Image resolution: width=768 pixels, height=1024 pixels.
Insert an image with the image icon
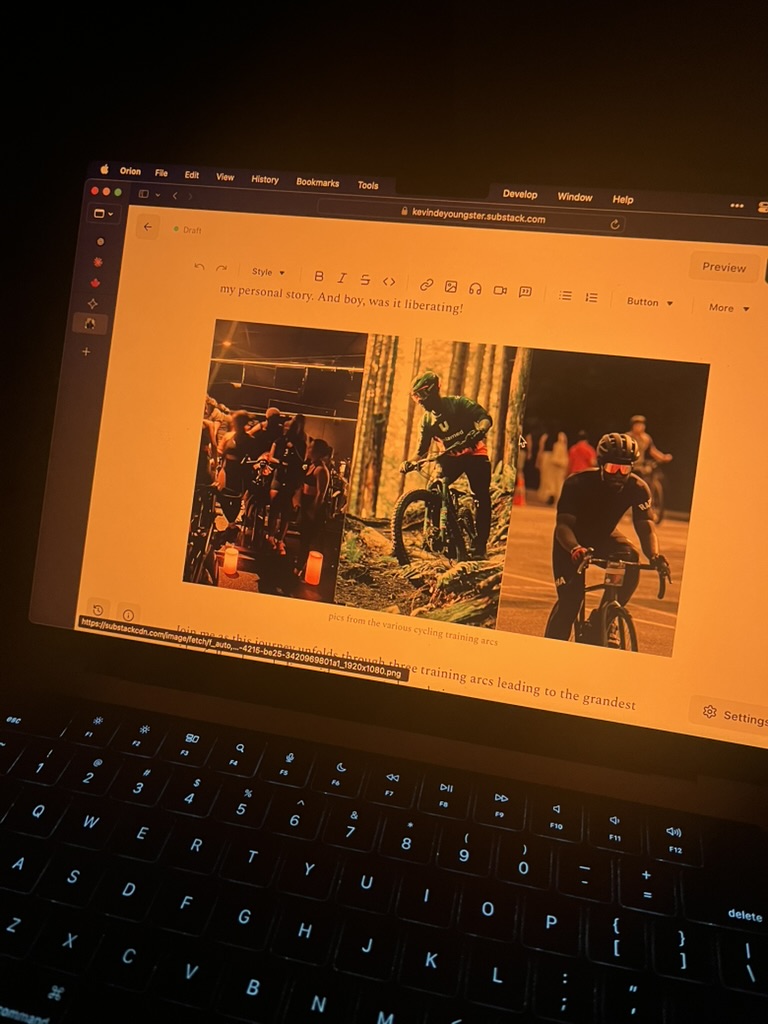451,287
